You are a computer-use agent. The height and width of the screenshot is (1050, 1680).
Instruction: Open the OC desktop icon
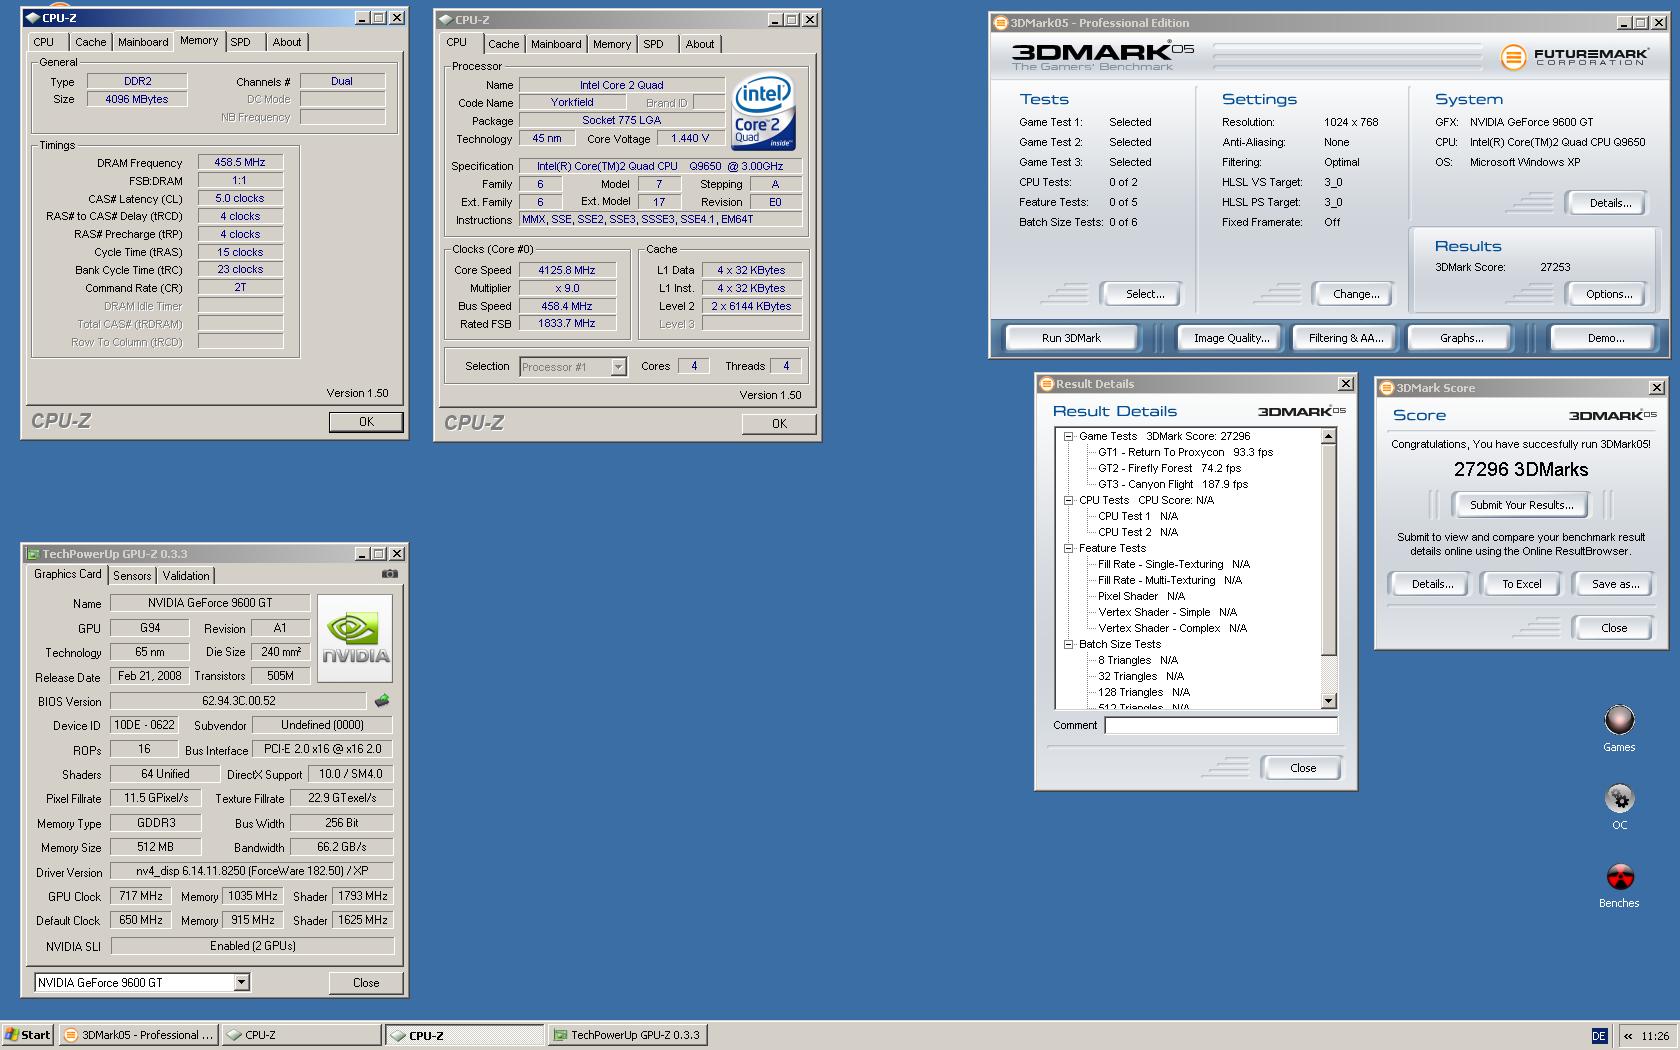(x=1619, y=807)
